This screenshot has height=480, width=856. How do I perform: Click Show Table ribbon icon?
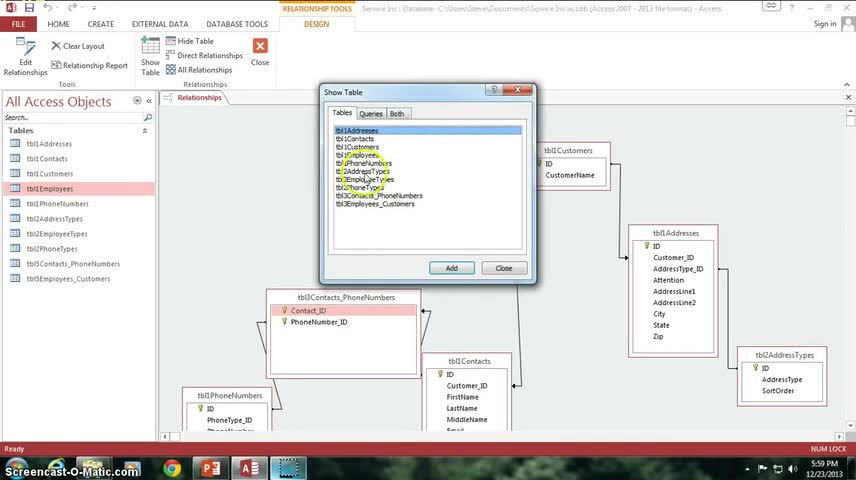[x=150, y=56]
